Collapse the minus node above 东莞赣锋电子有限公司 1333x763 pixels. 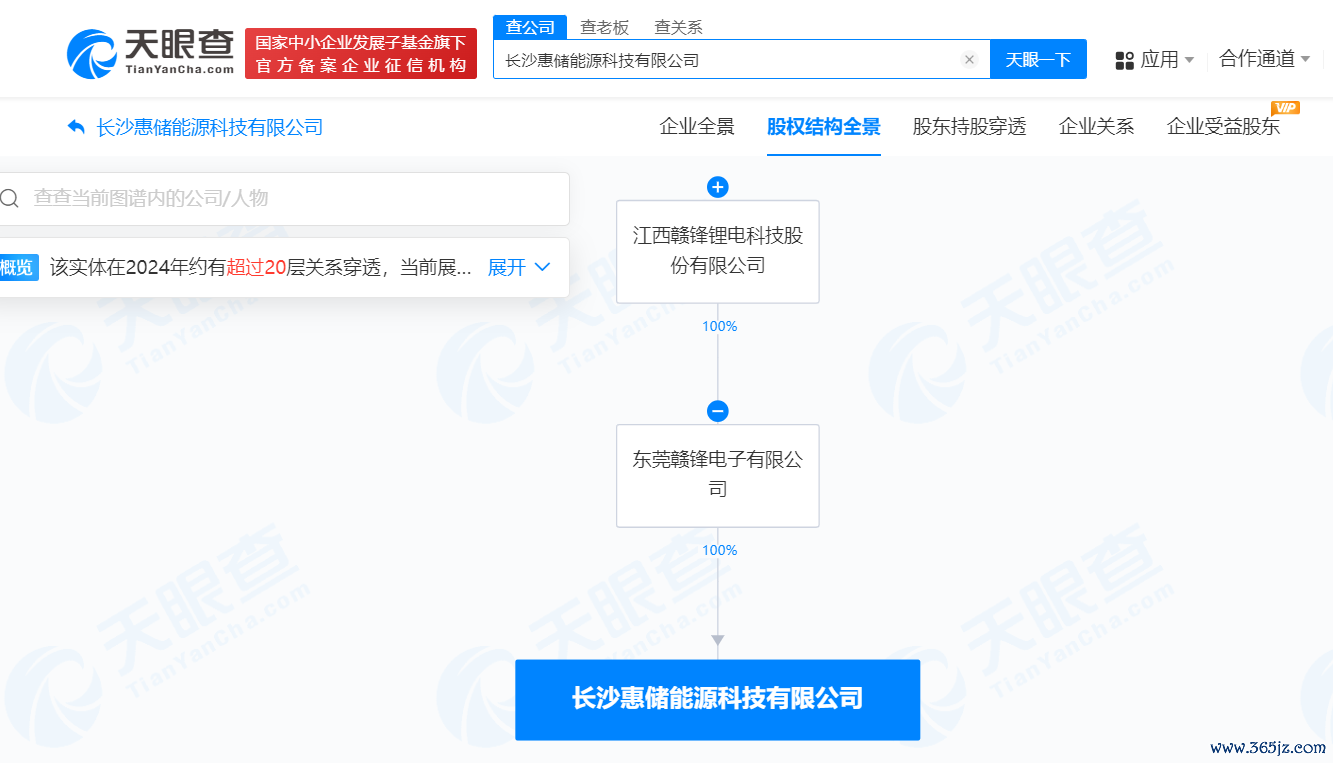point(718,411)
